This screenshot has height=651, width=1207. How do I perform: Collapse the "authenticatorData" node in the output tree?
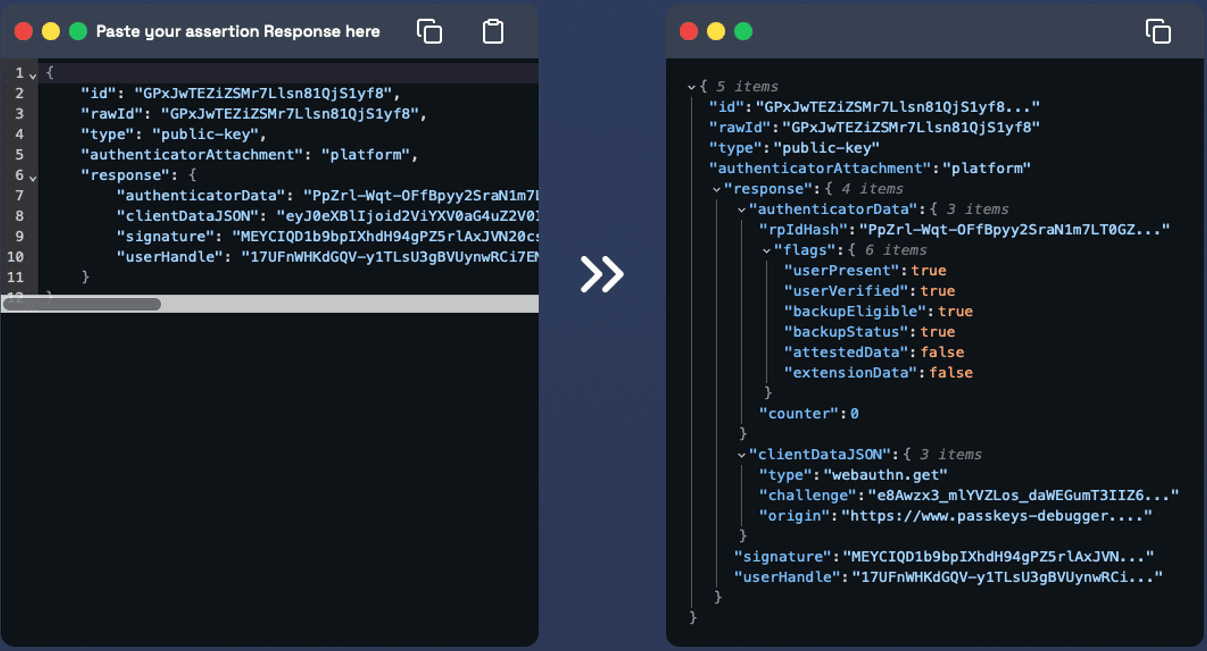click(x=741, y=210)
